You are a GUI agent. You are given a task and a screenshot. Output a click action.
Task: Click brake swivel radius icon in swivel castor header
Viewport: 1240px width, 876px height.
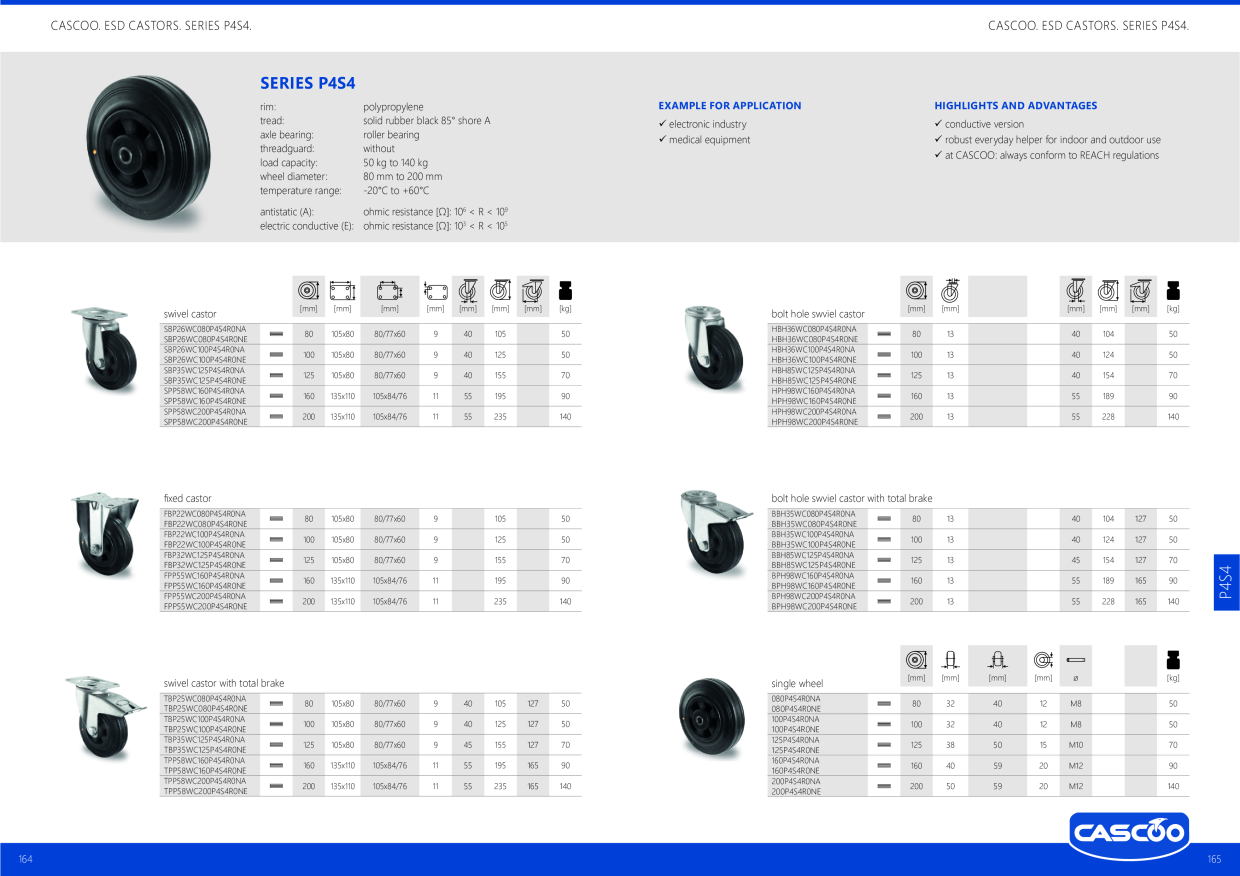533,291
